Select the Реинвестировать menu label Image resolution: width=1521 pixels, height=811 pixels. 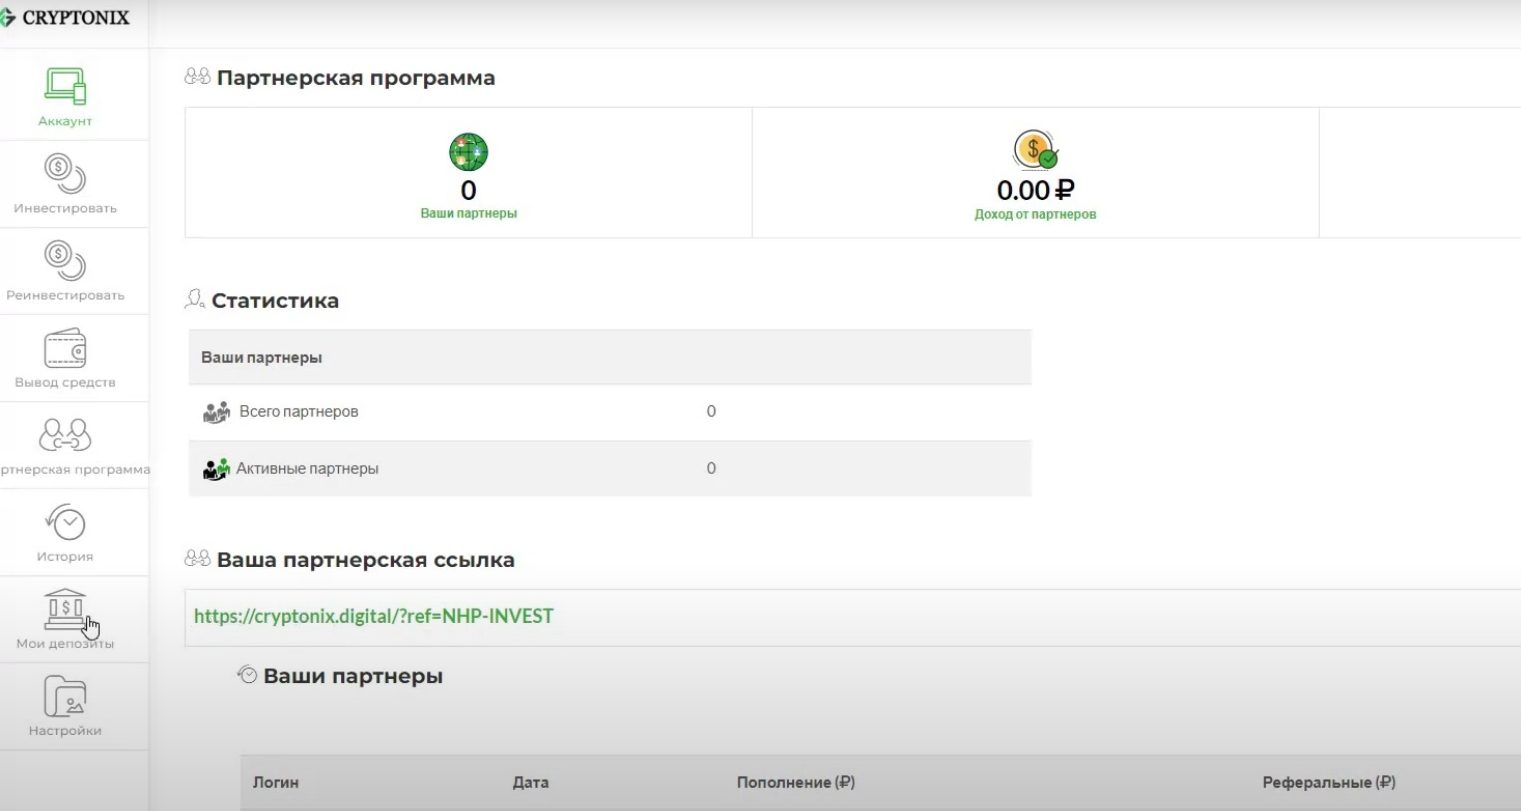[65, 295]
